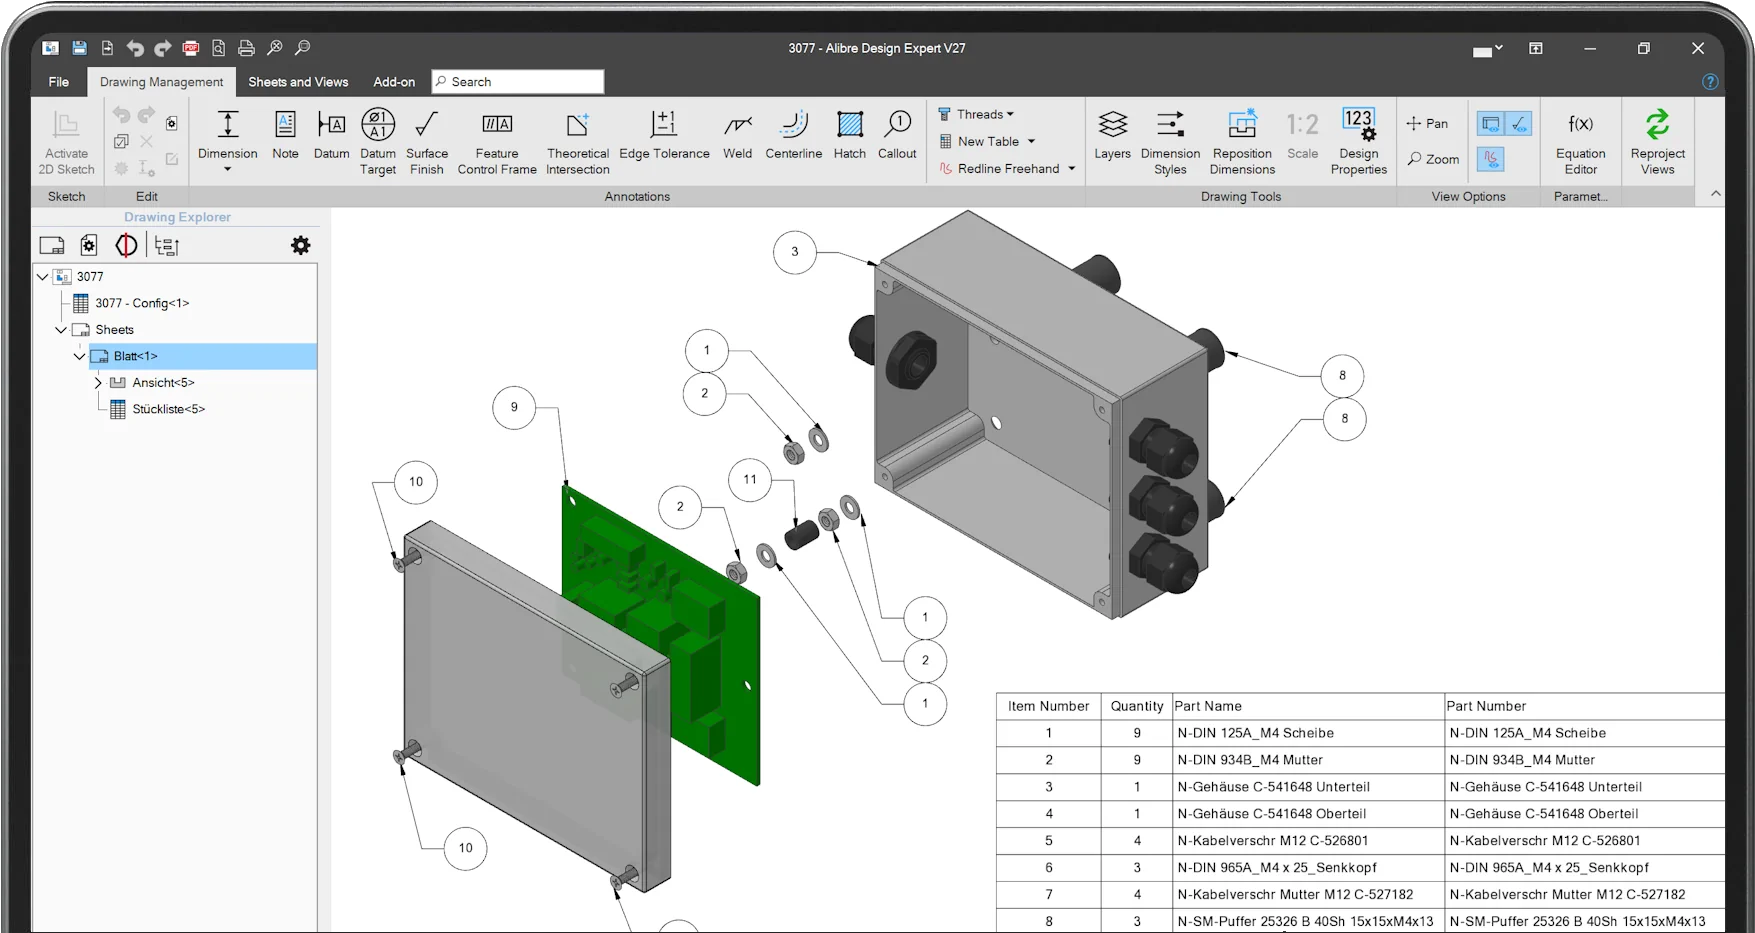The height and width of the screenshot is (933, 1755).
Task: Select the Surface Finish tool
Action: pos(427,142)
